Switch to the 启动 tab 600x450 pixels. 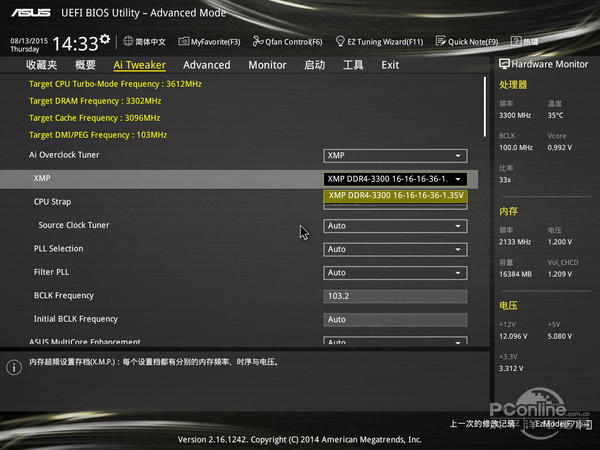tap(315, 65)
